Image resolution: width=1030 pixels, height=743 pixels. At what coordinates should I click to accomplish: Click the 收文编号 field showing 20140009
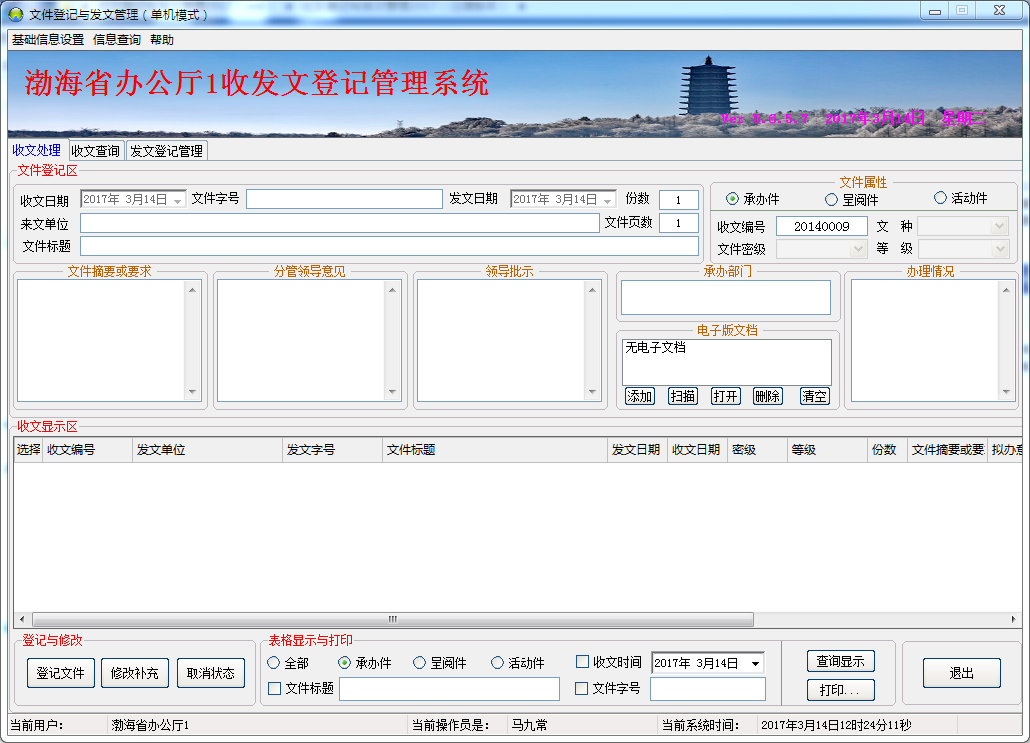coord(822,227)
